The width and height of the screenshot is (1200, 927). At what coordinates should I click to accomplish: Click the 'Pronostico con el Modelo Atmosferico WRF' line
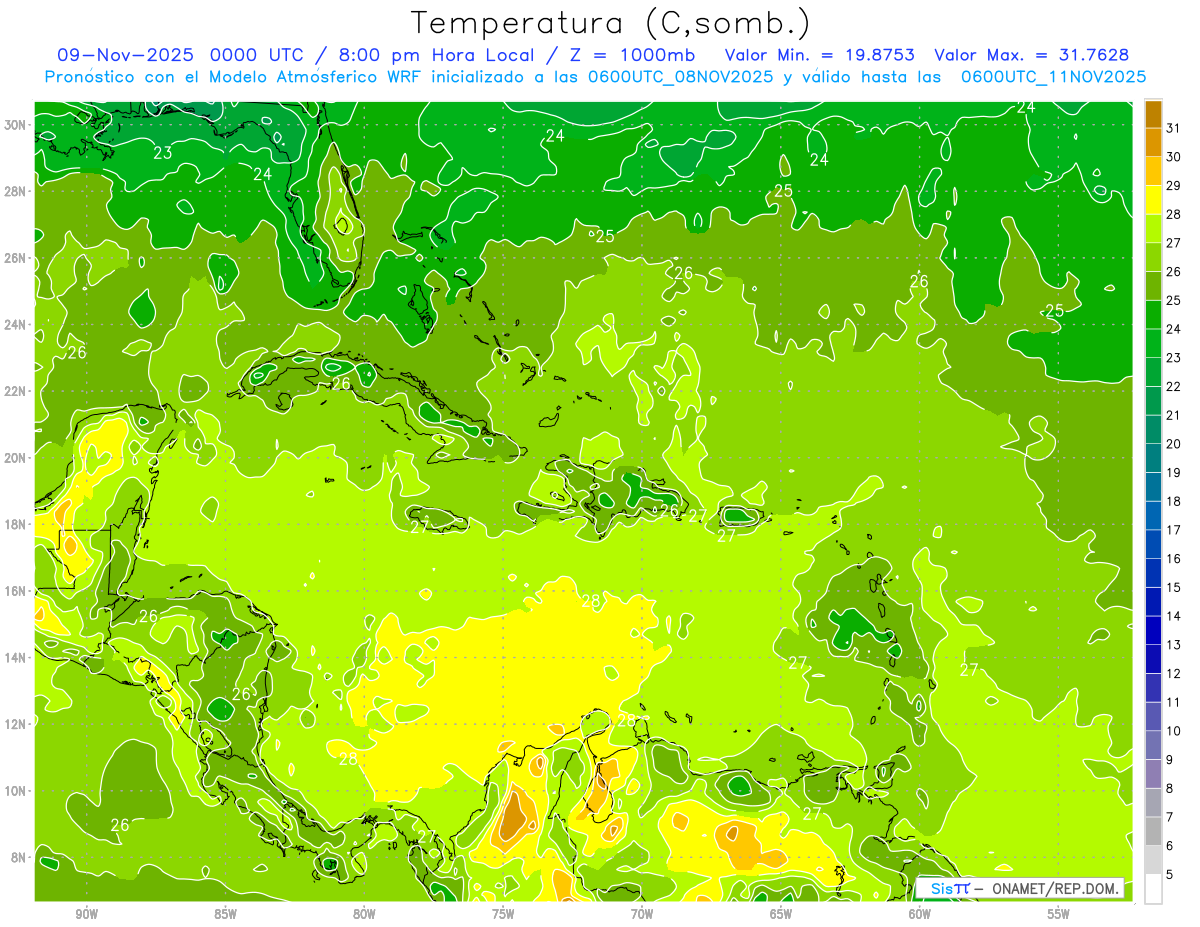[234, 76]
